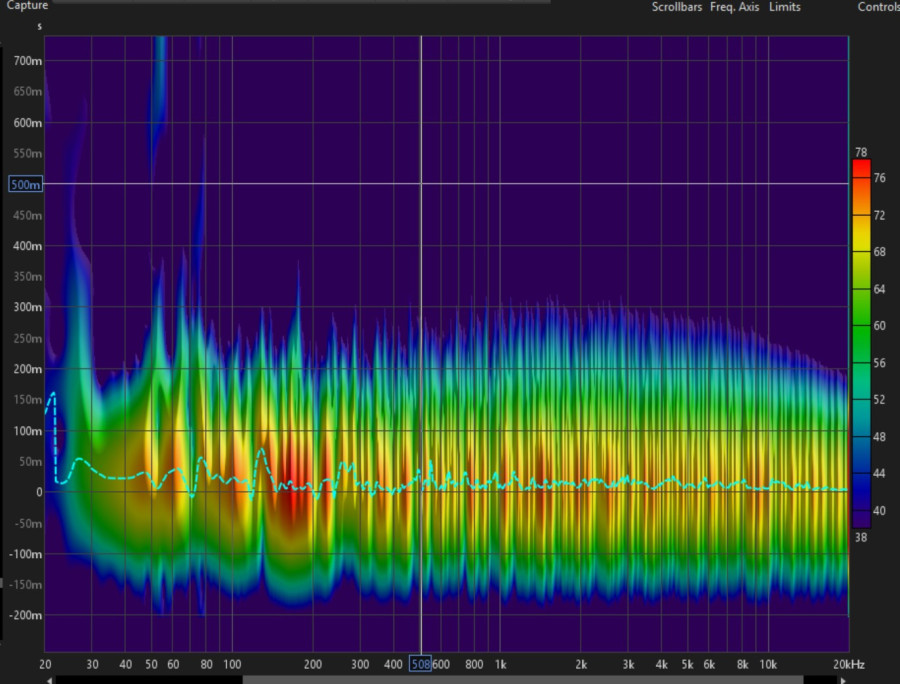The height and width of the screenshot is (684, 900).
Task: Click the 450m time axis label
Action: pos(28,215)
